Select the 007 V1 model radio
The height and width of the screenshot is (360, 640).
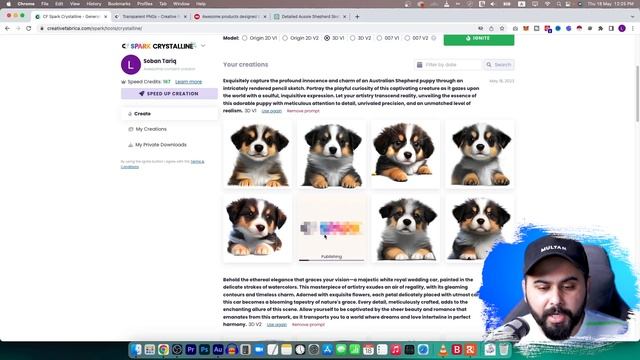(379, 38)
